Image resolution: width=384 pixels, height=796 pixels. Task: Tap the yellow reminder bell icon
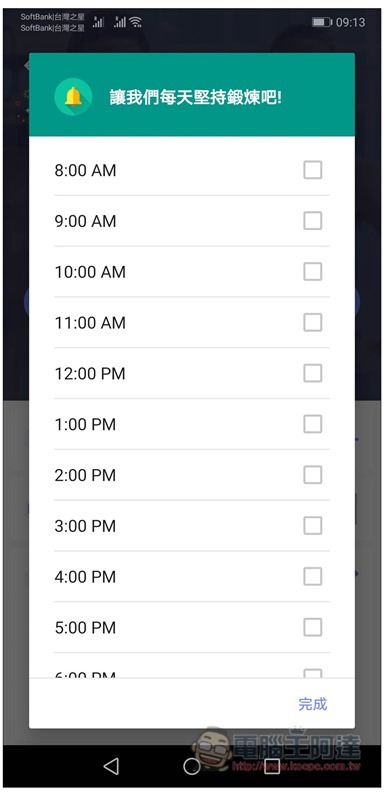pyautogui.click(x=73, y=96)
